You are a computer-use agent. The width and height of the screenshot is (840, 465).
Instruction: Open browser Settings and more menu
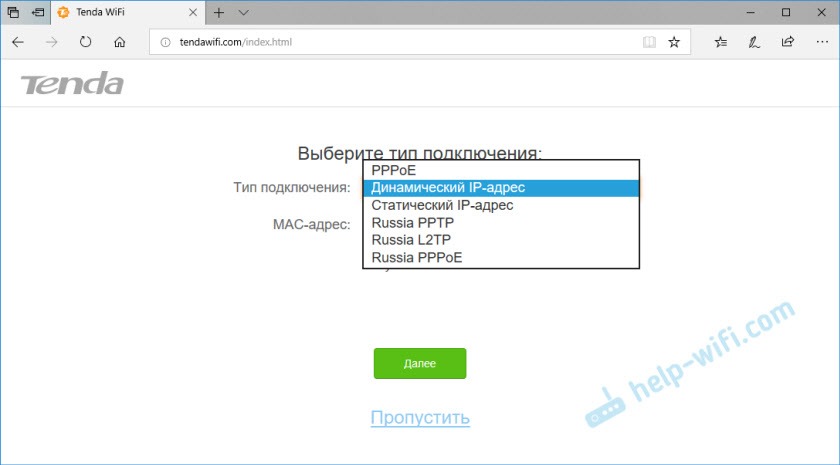point(820,43)
